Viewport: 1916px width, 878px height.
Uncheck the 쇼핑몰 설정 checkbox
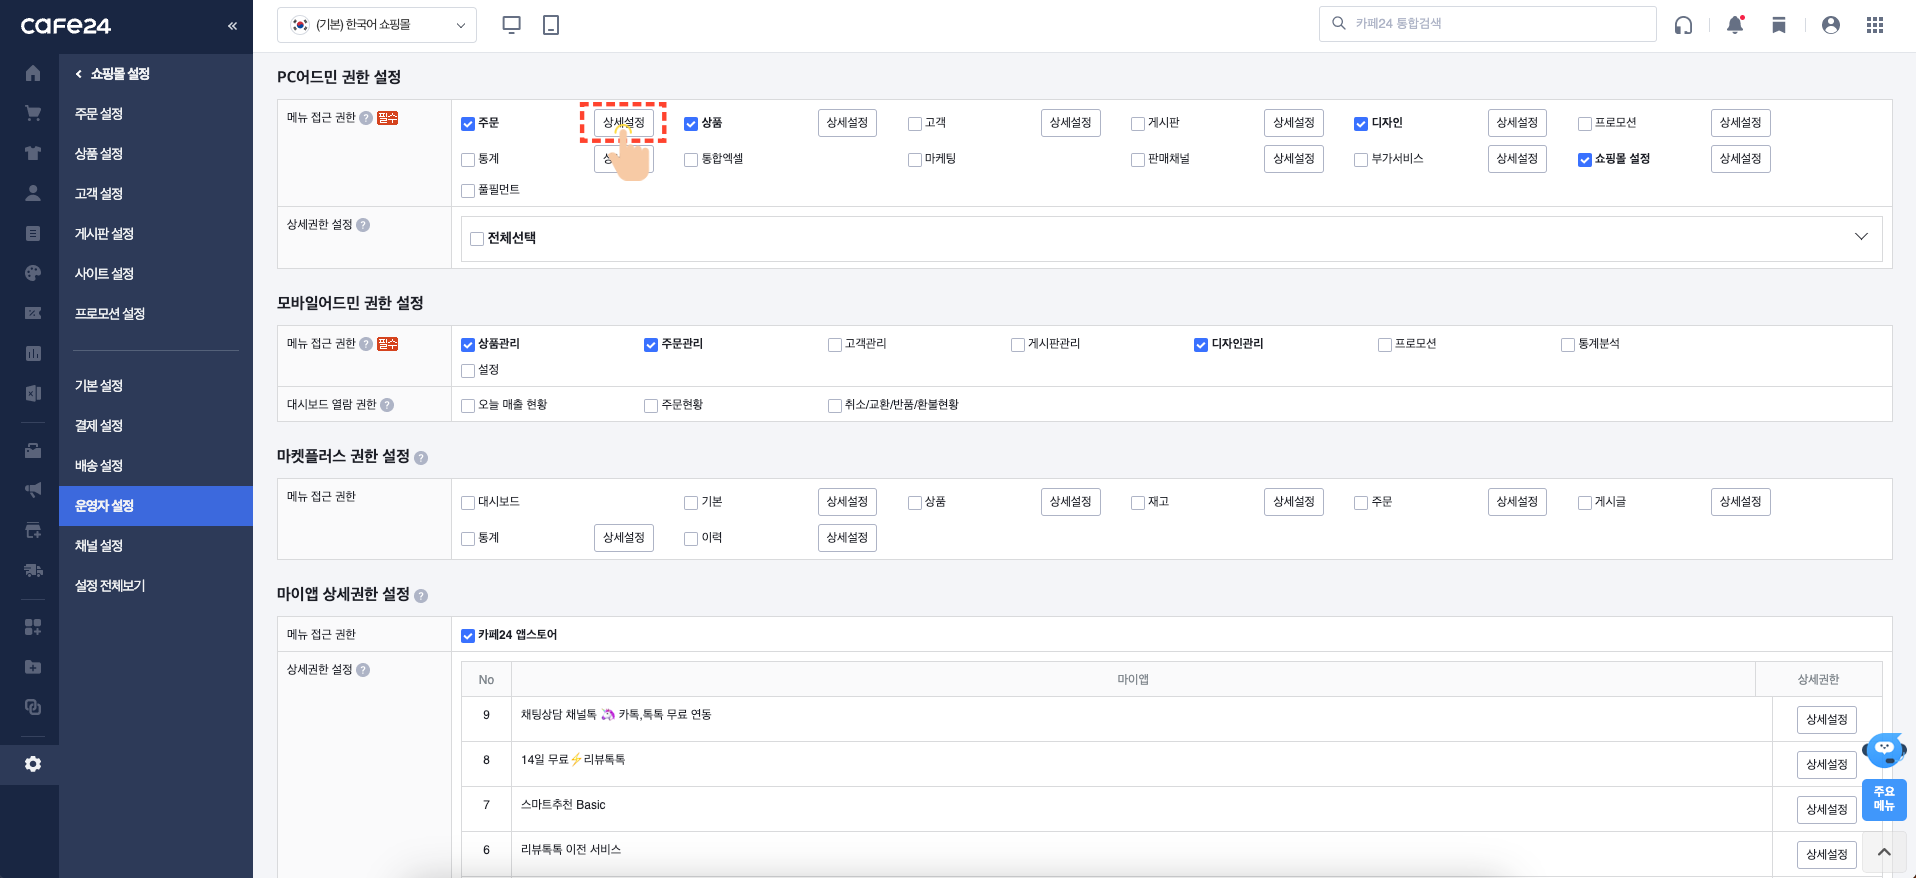tap(1585, 160)
